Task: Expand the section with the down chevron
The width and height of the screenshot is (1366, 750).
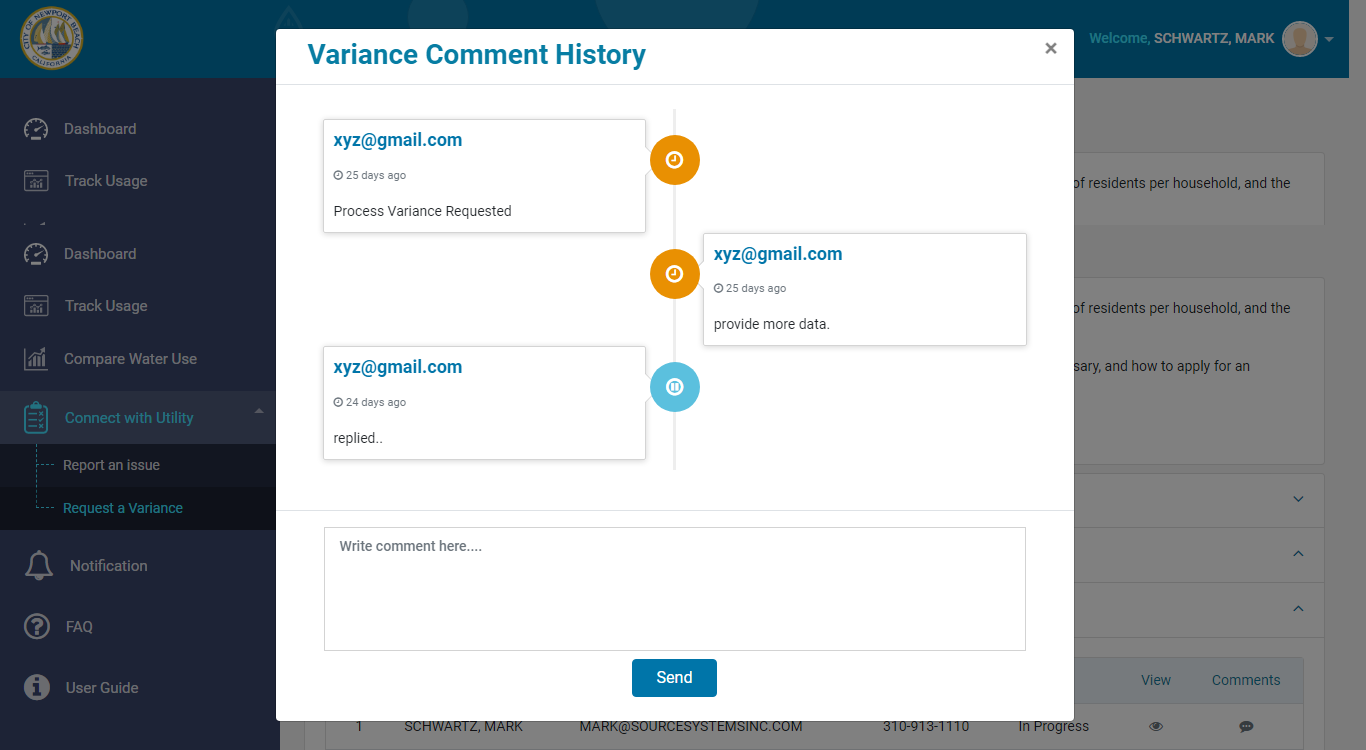Action: point(1298,499)
